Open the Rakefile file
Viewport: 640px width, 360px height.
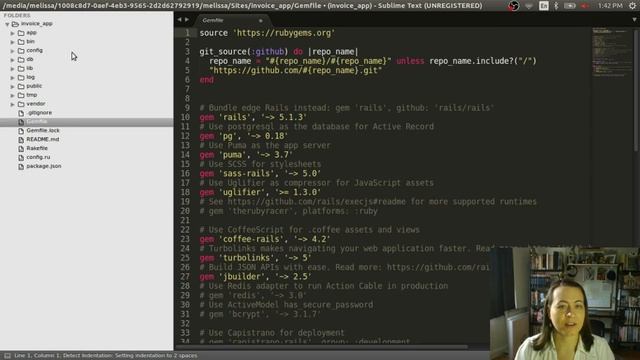(x=37, y=148)
